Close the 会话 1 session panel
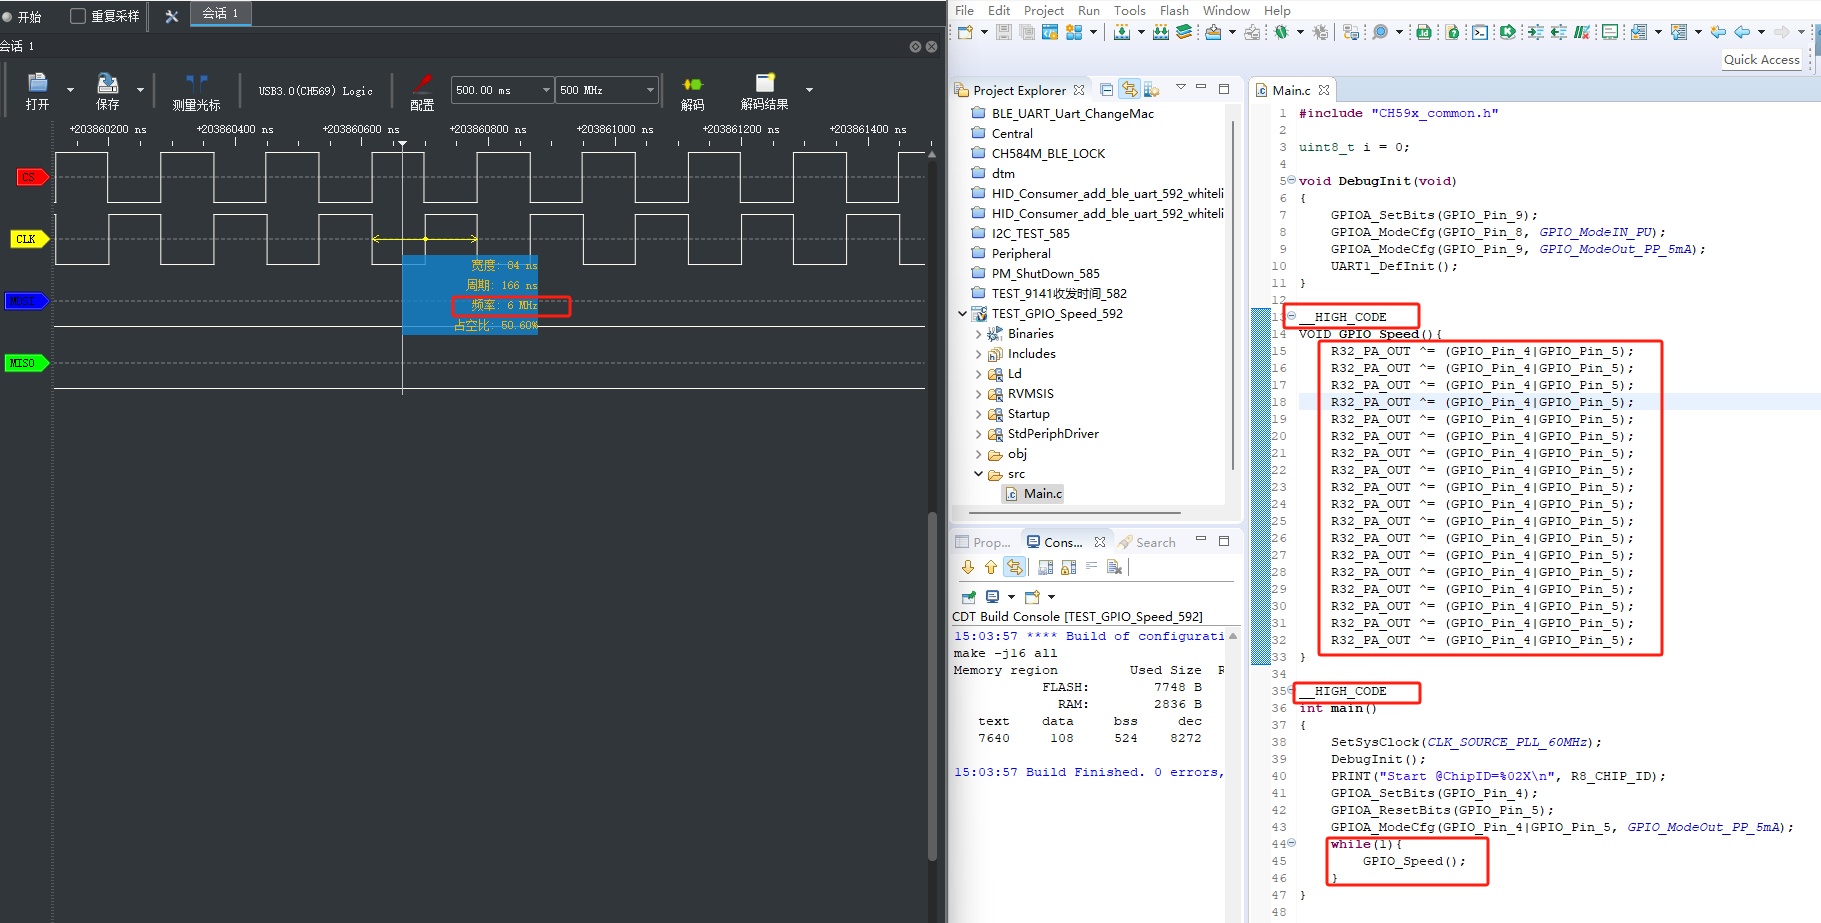Image resolution: width=1821 pixels, height=923 pixels. 931,47
